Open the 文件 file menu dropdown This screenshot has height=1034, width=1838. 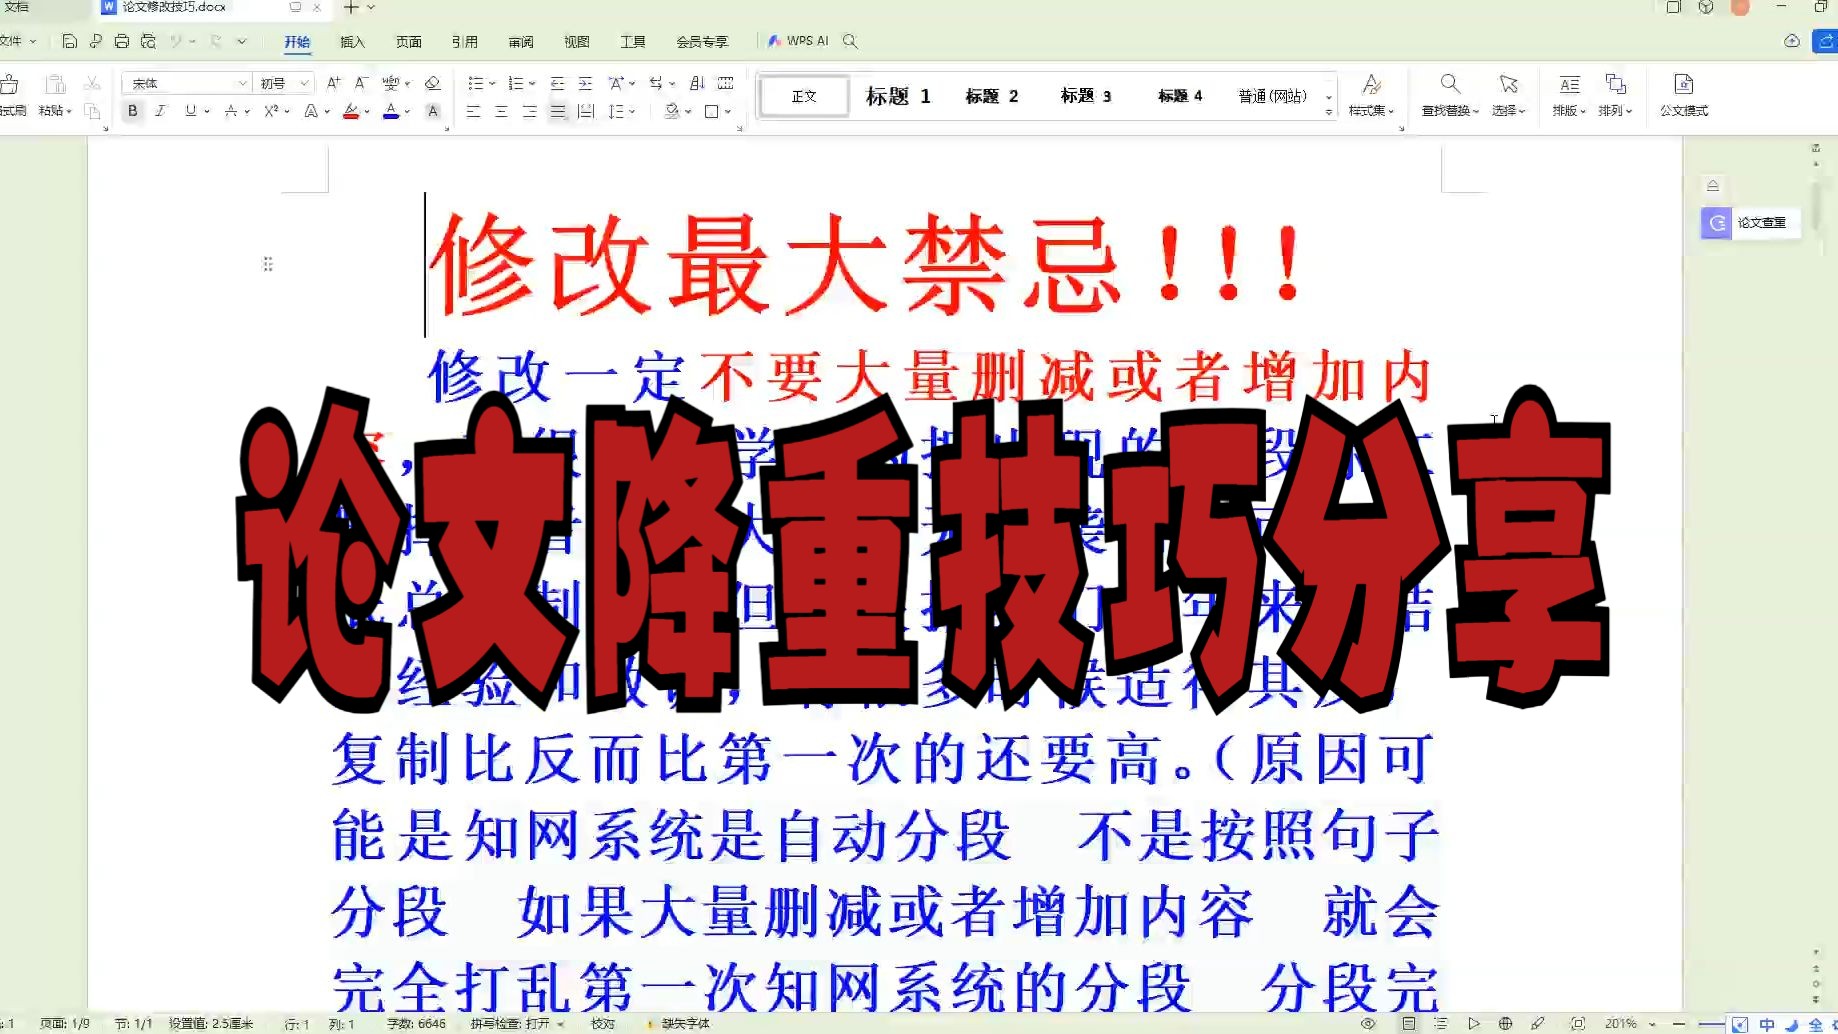(x=18, y=41)
